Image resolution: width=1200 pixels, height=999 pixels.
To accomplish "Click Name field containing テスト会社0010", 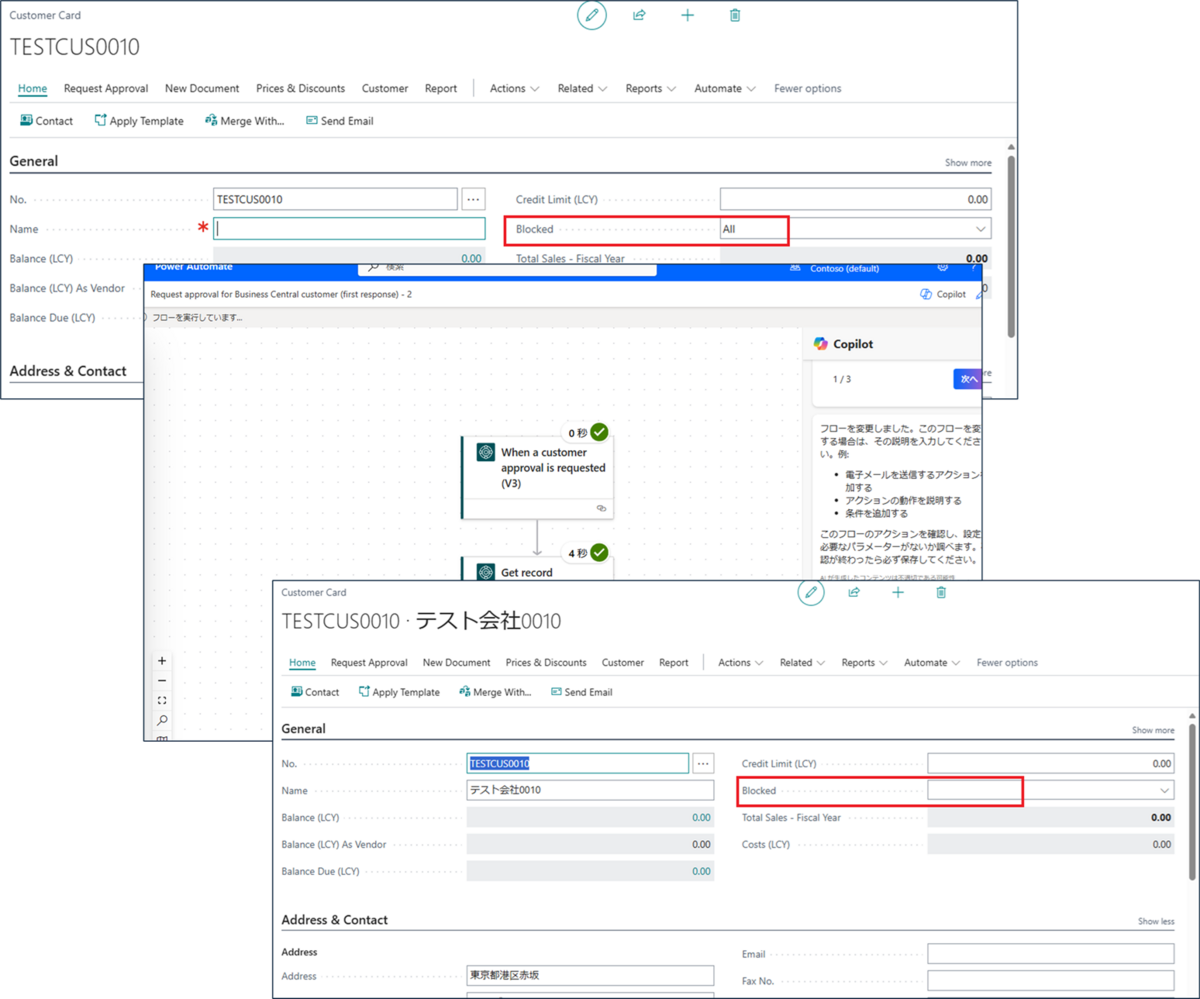I will click(x=591, y=790).
